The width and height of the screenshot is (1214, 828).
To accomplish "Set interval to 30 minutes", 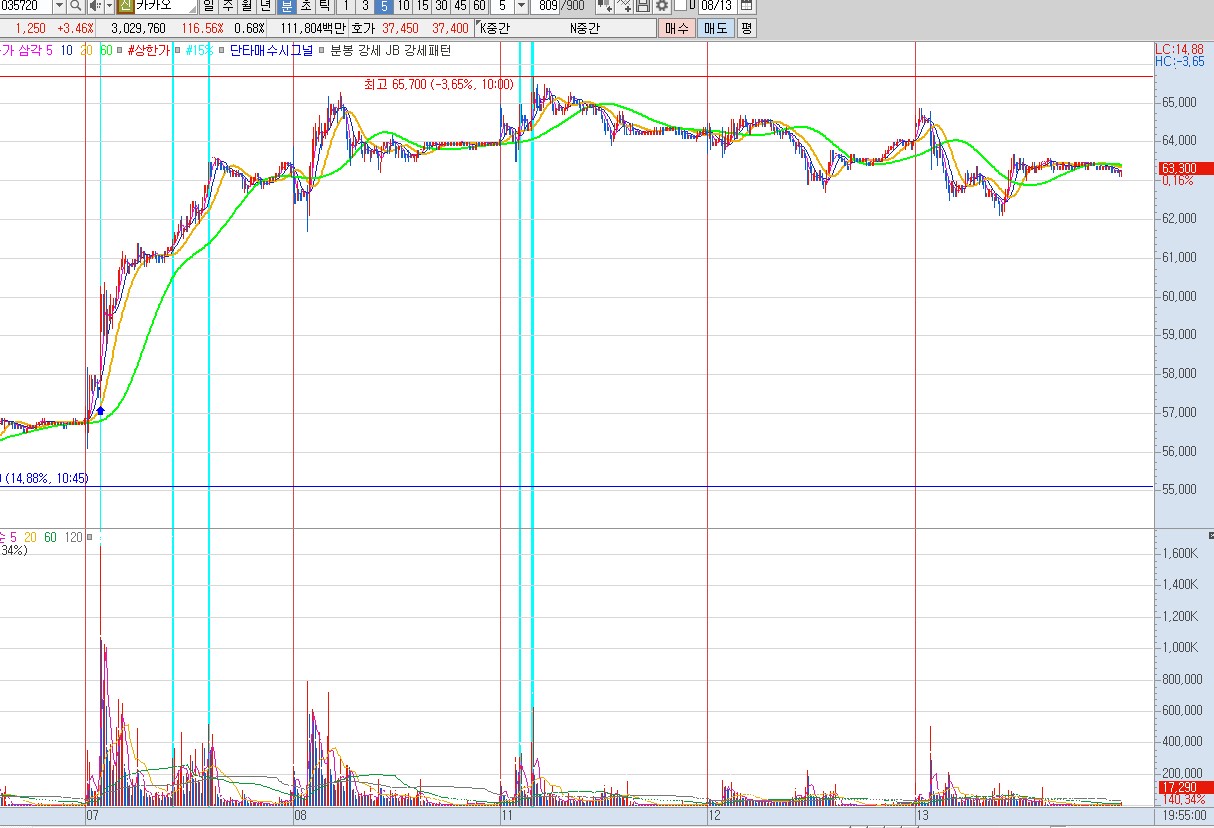I will click(x=441, y=6).
